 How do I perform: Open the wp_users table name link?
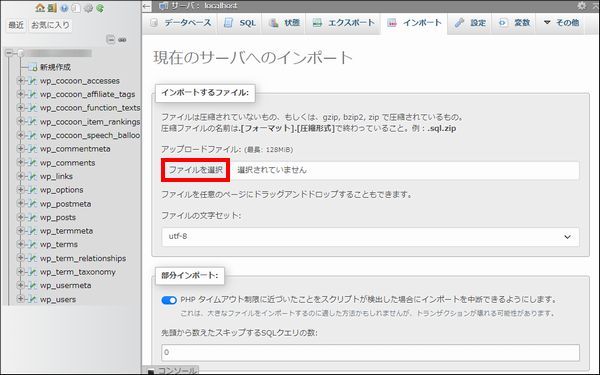[58, 299]
